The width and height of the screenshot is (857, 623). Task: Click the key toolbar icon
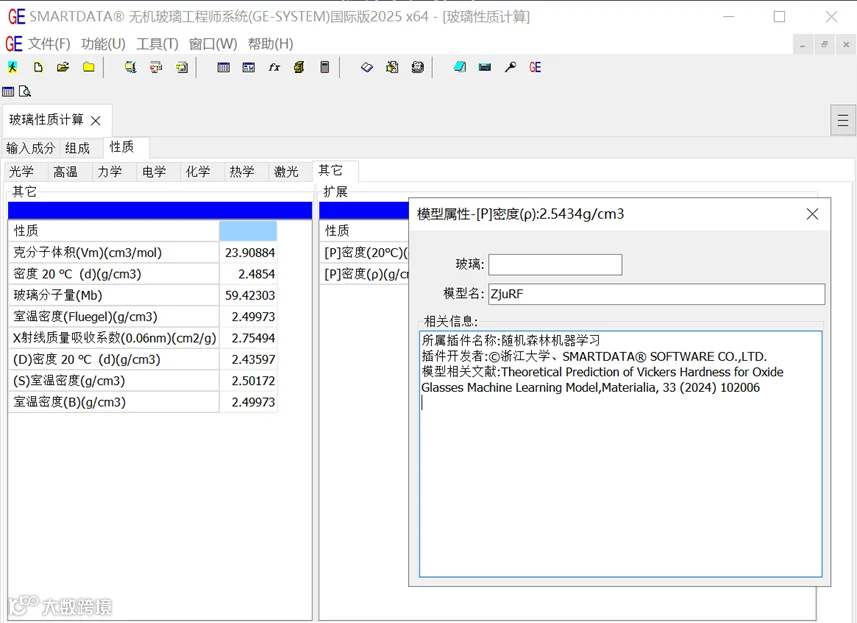coord(510,67)
